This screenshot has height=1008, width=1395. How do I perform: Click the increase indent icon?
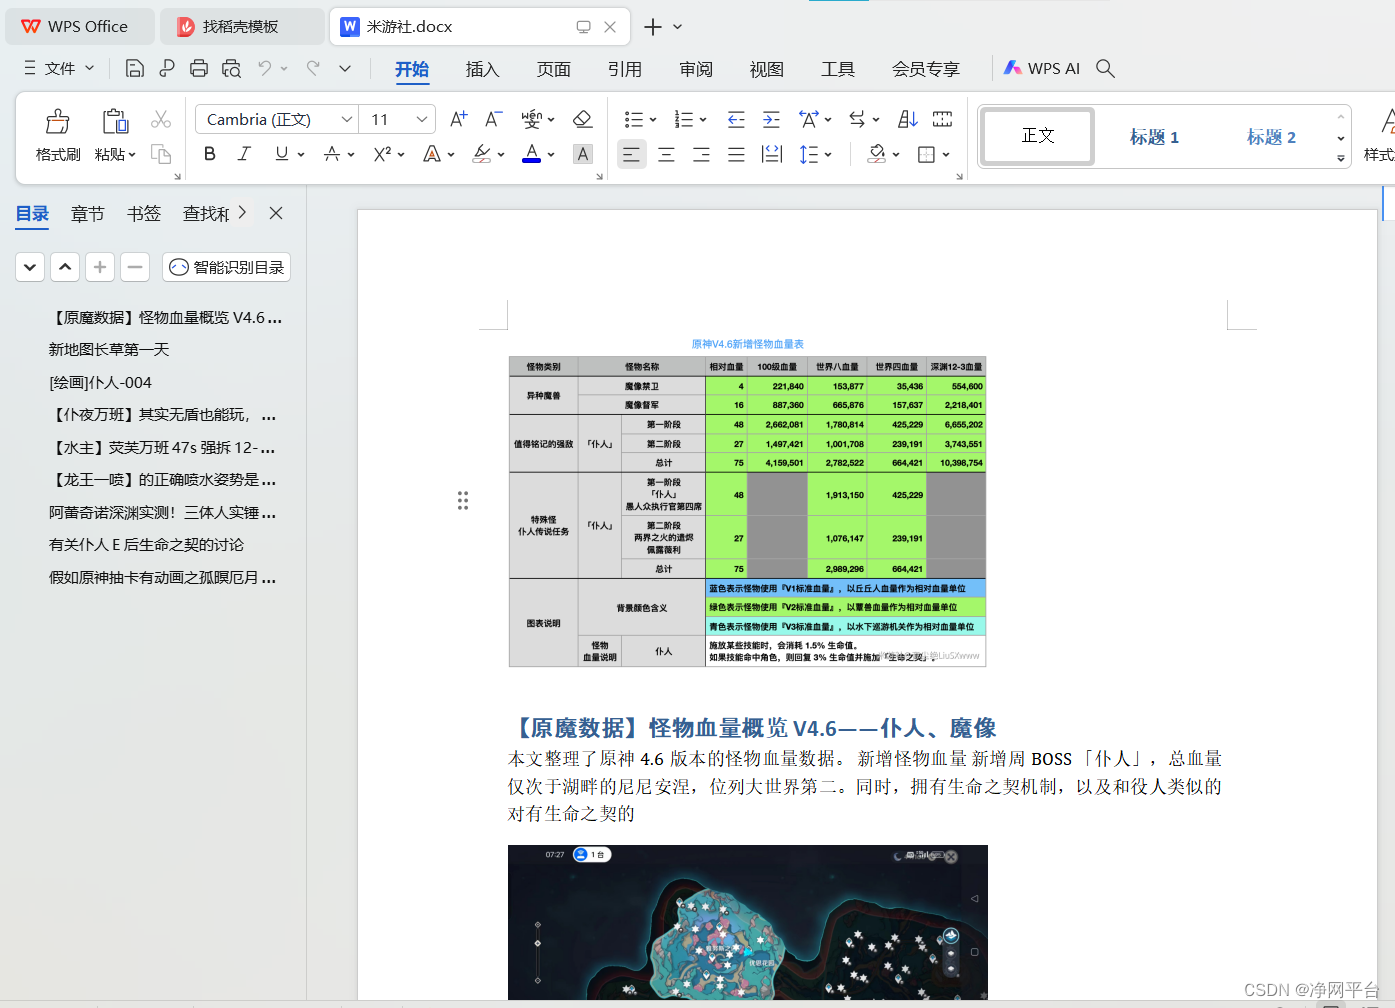click(771, 120)
